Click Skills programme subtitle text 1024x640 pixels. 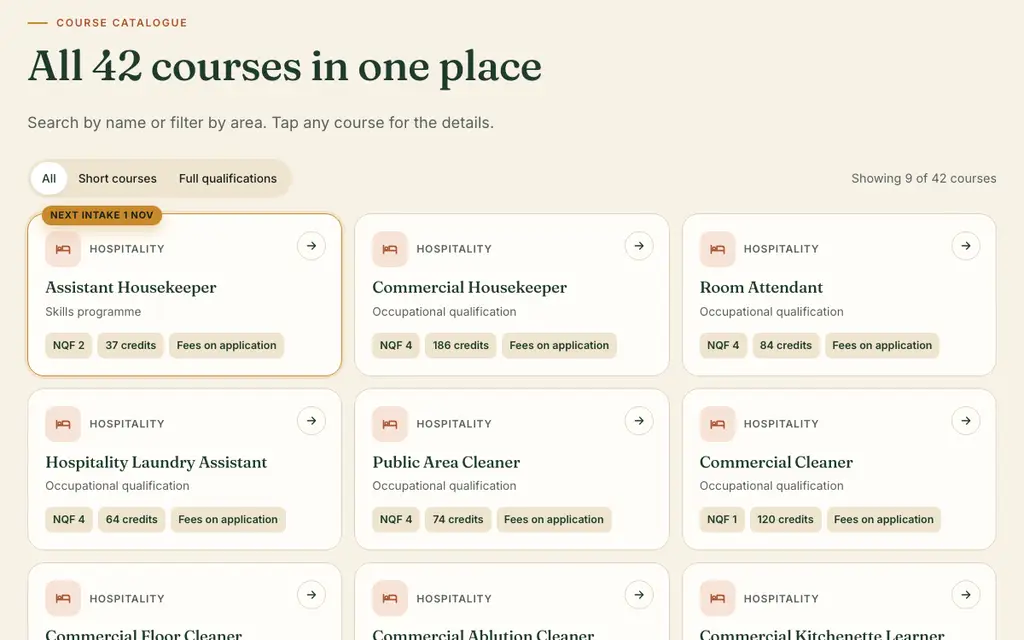93,312
